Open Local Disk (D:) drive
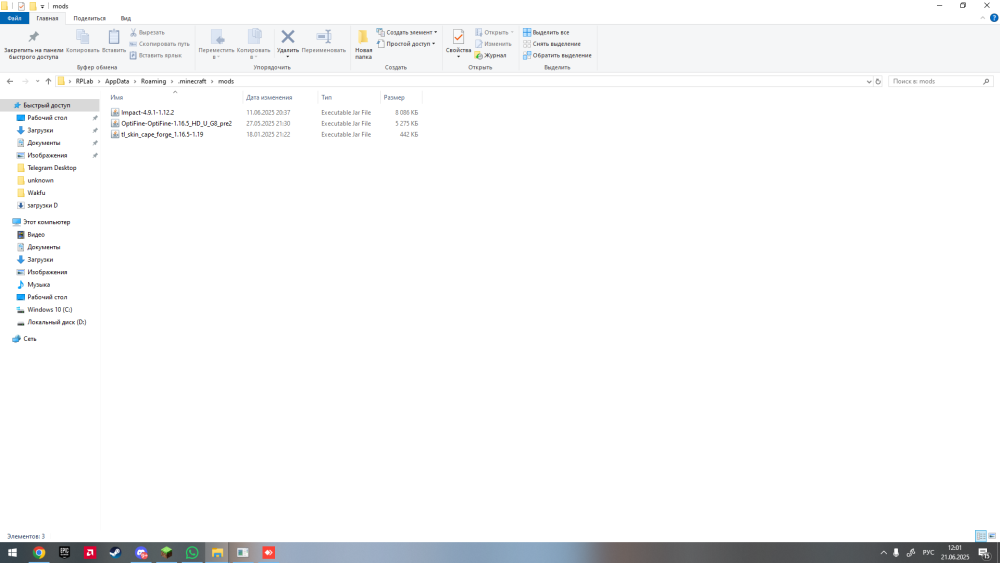The height and width of the screenshot is (563, 1000). point(56,322)
